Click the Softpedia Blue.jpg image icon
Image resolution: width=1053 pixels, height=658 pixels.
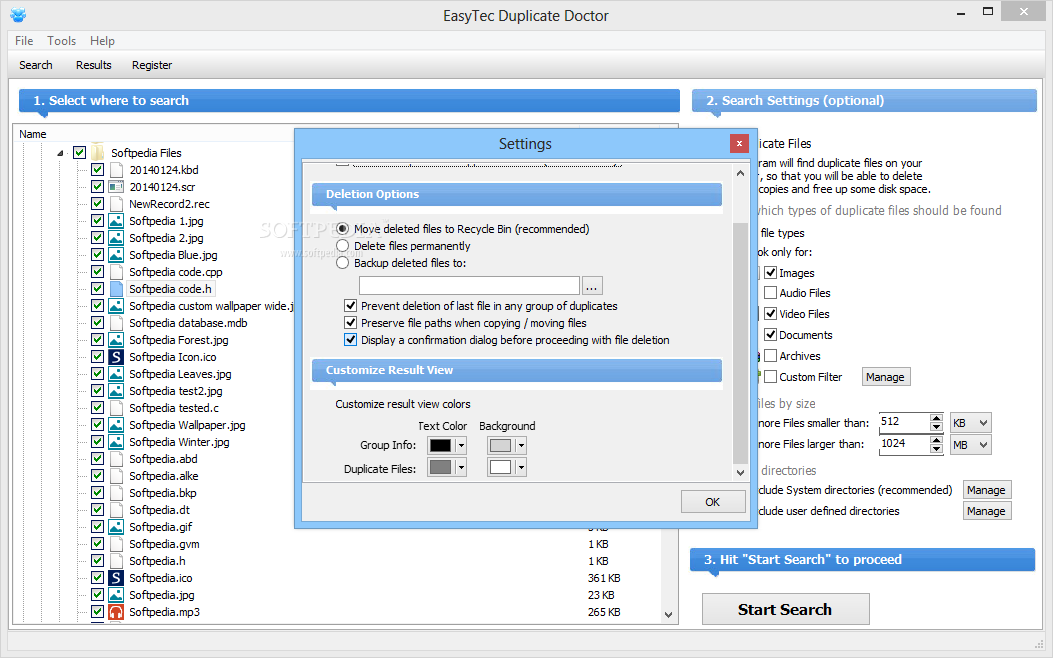coord(116,254)
